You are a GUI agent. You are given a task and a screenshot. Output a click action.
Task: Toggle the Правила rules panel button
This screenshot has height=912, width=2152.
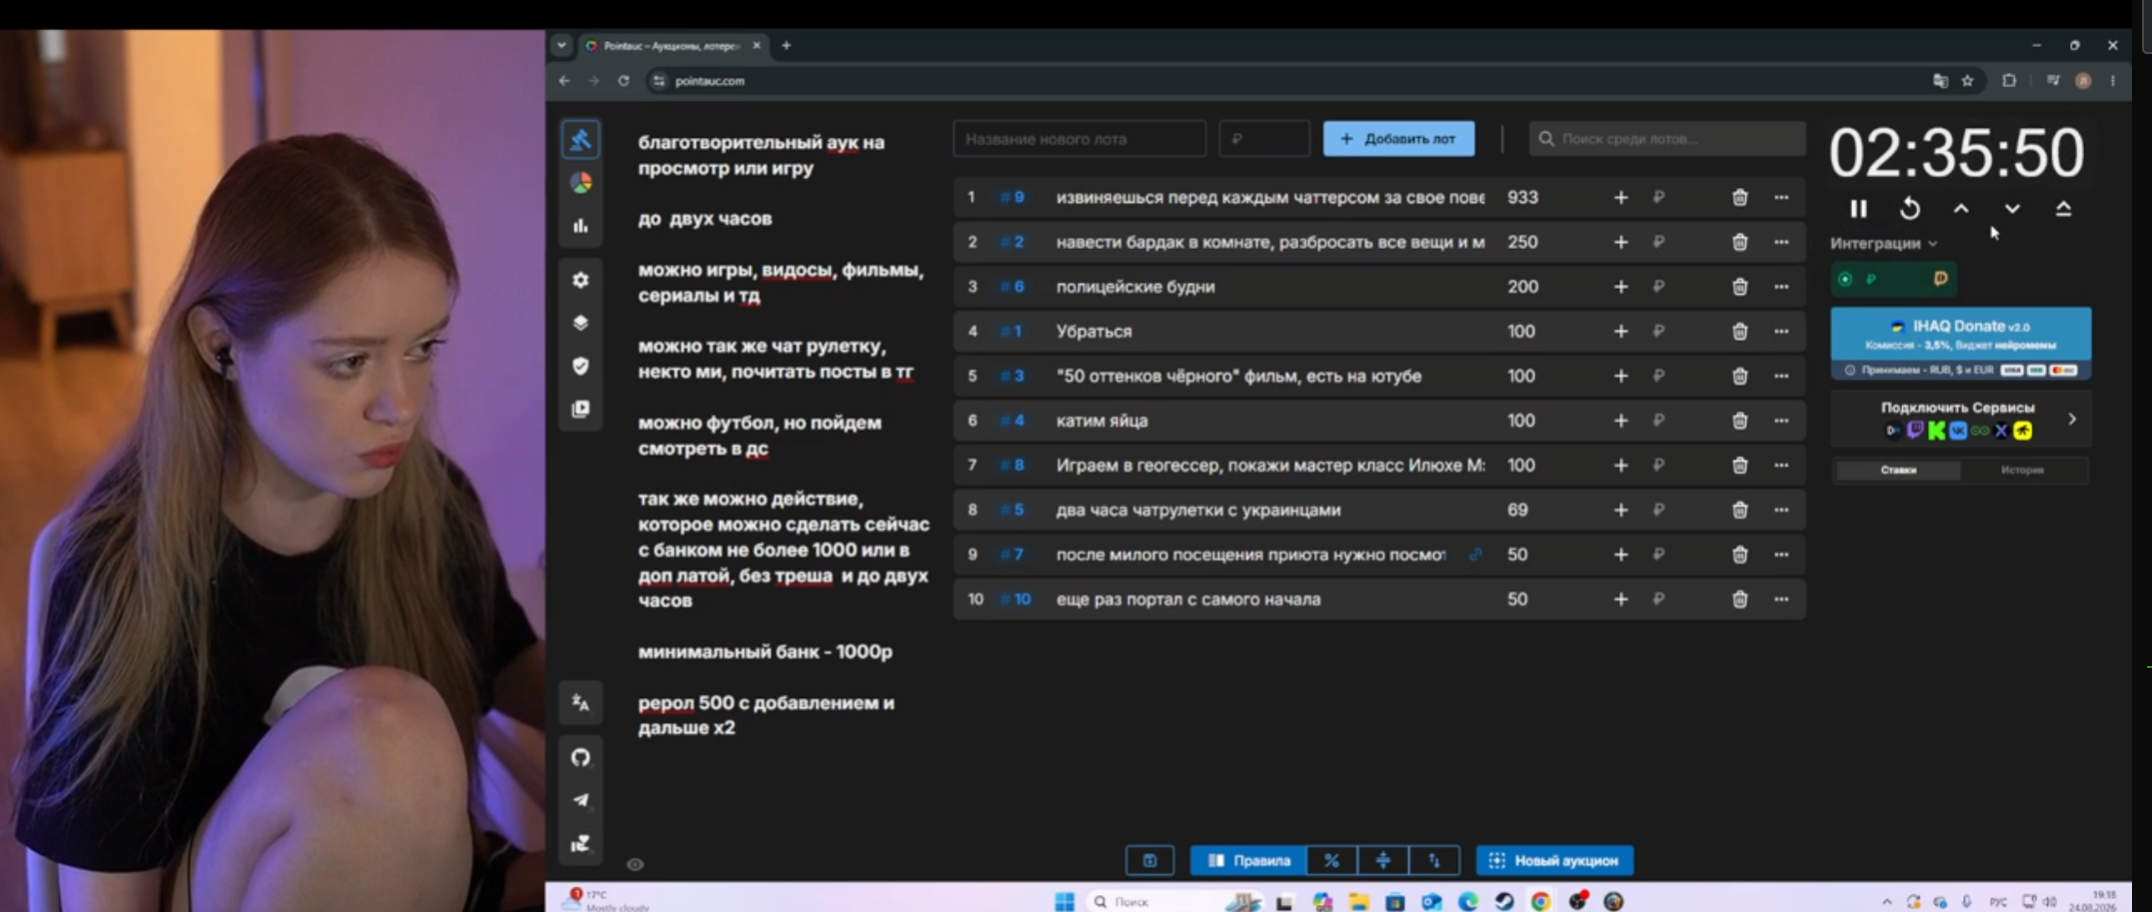tap(1248, 861)
